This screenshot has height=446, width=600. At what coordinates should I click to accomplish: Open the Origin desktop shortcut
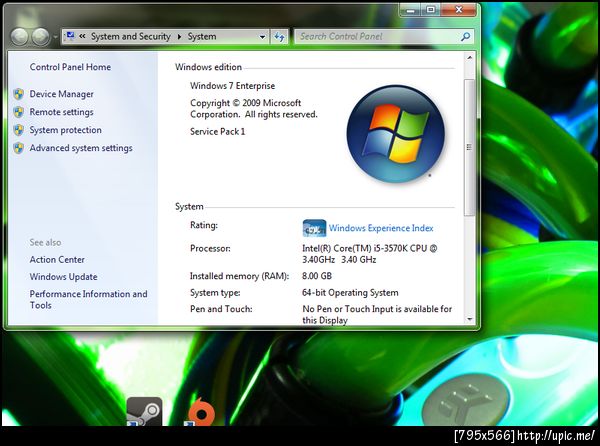coord(201,412)
